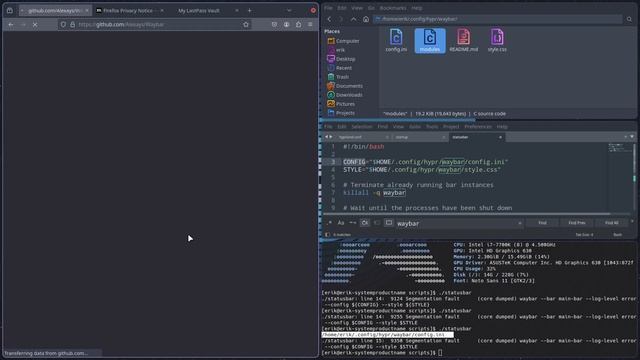640x360 pixels.
Task: Select the style.css file icon
Action: click(497, 40)
